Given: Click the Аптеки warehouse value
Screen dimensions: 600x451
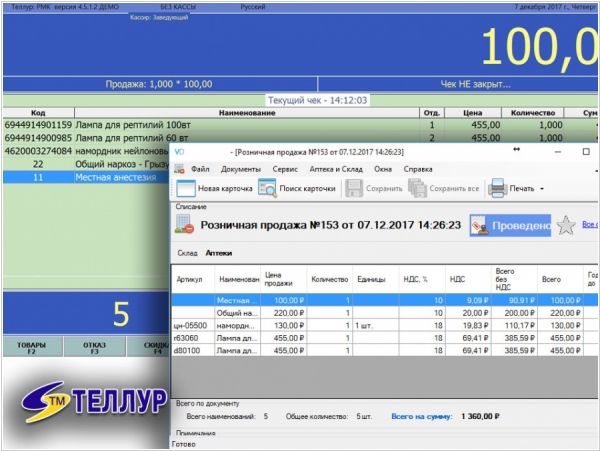Looking at the screenshot, I should click(218, 253).
